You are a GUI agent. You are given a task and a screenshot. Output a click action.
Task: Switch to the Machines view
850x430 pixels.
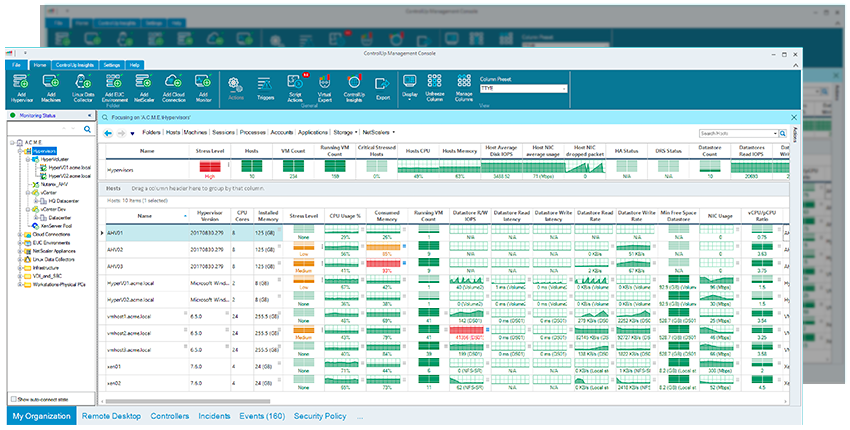(196, 132)
